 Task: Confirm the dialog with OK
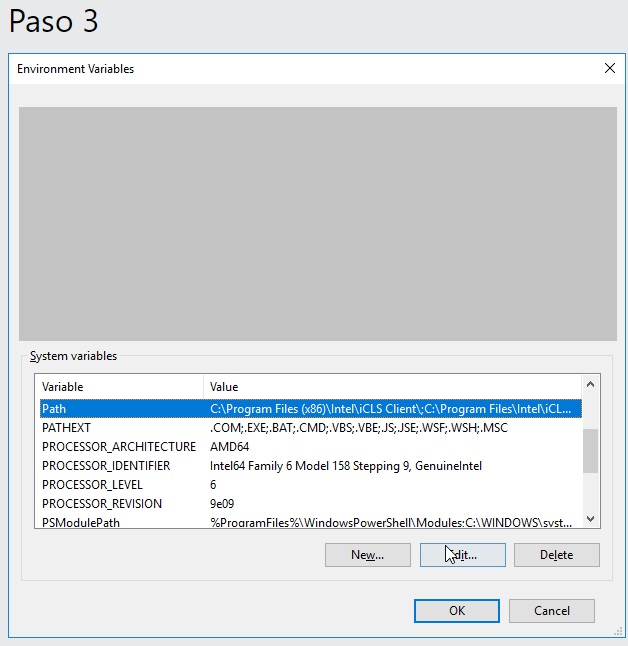[x=456, y=610]
